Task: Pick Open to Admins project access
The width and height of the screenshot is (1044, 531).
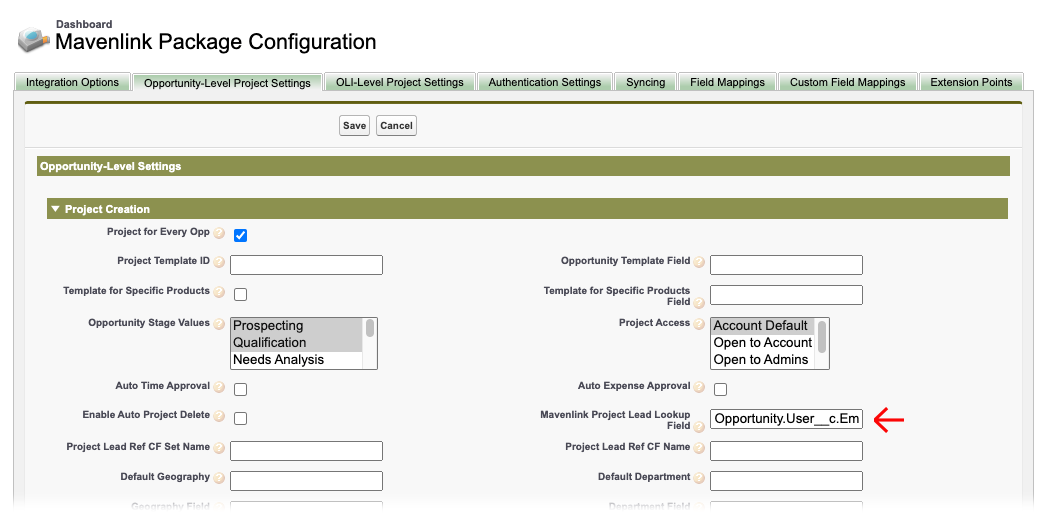Action: click(763, 360)
